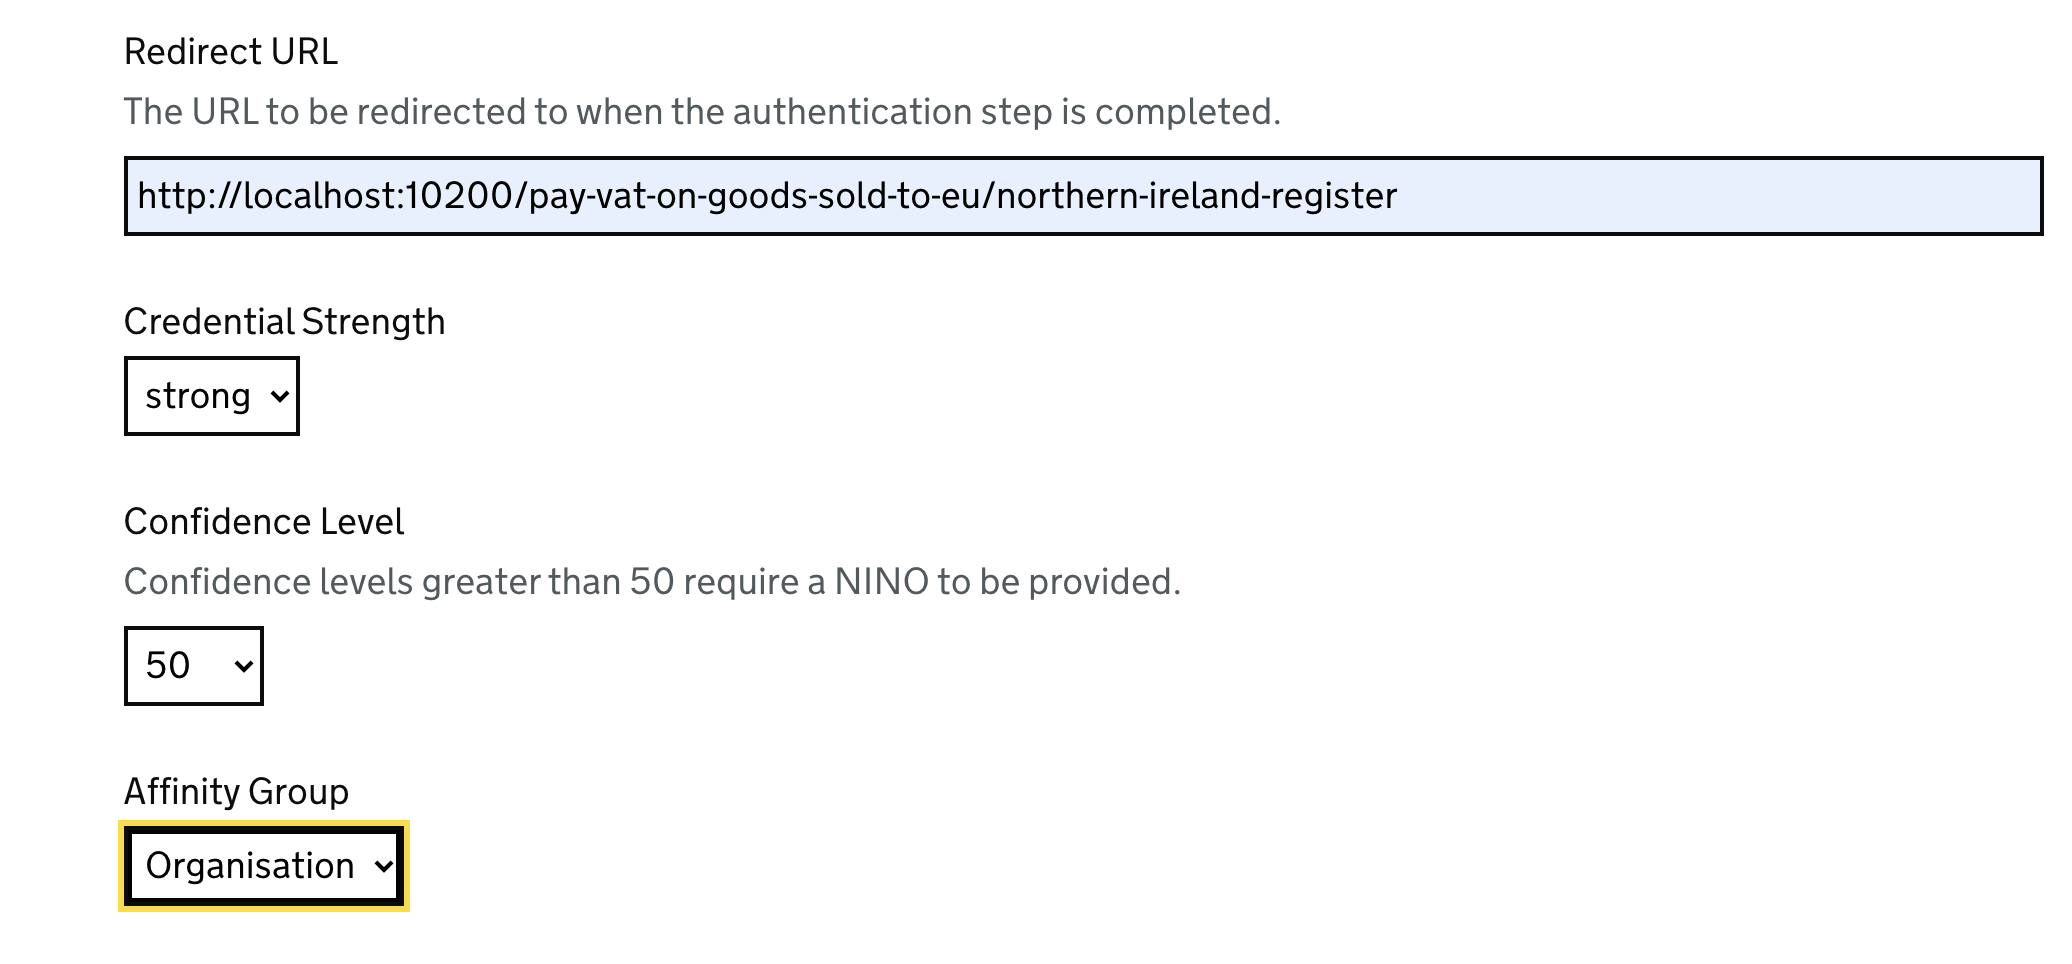Focus the yellow-highlighted Affinity Group control
The height and width of the screenshot is (964, 2072).
click(263, 866)
